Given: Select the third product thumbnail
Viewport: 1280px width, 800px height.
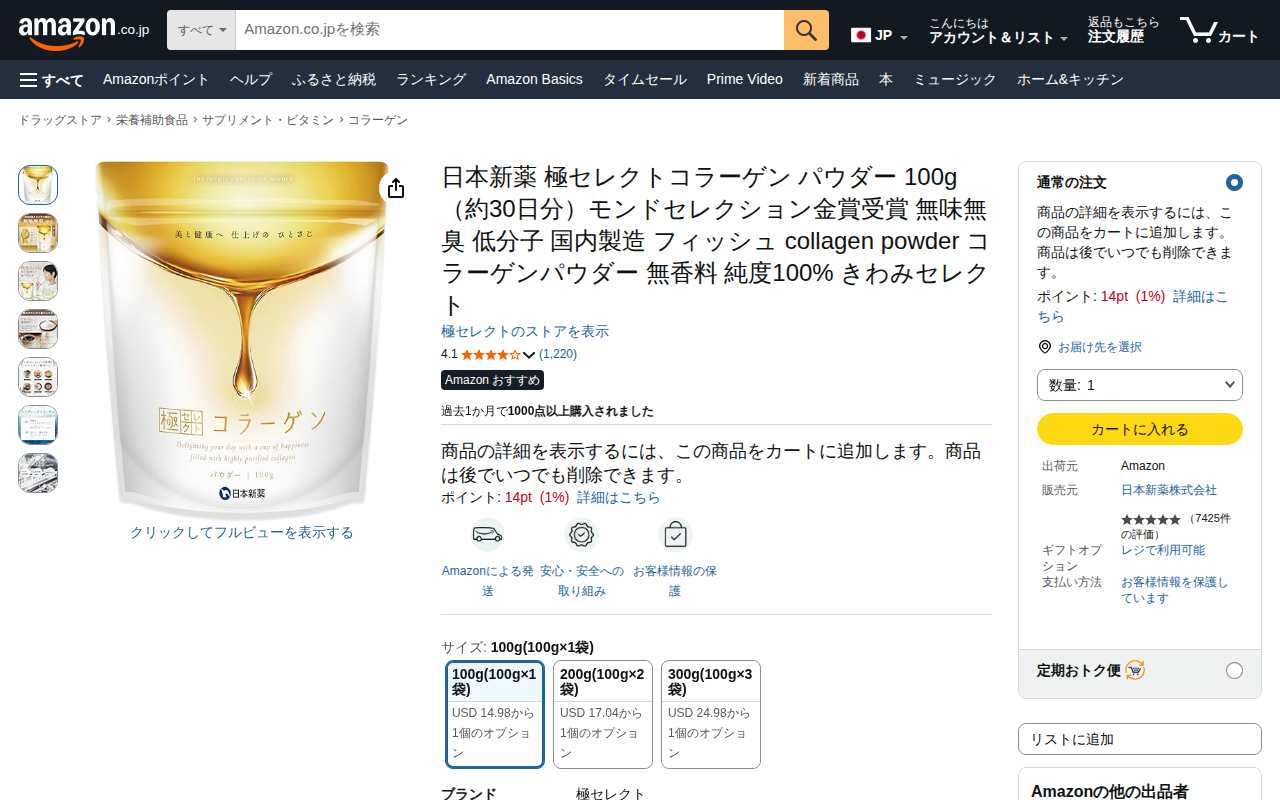Looking at the screenshot, I should pyautogui.click(x=38, y=281).
